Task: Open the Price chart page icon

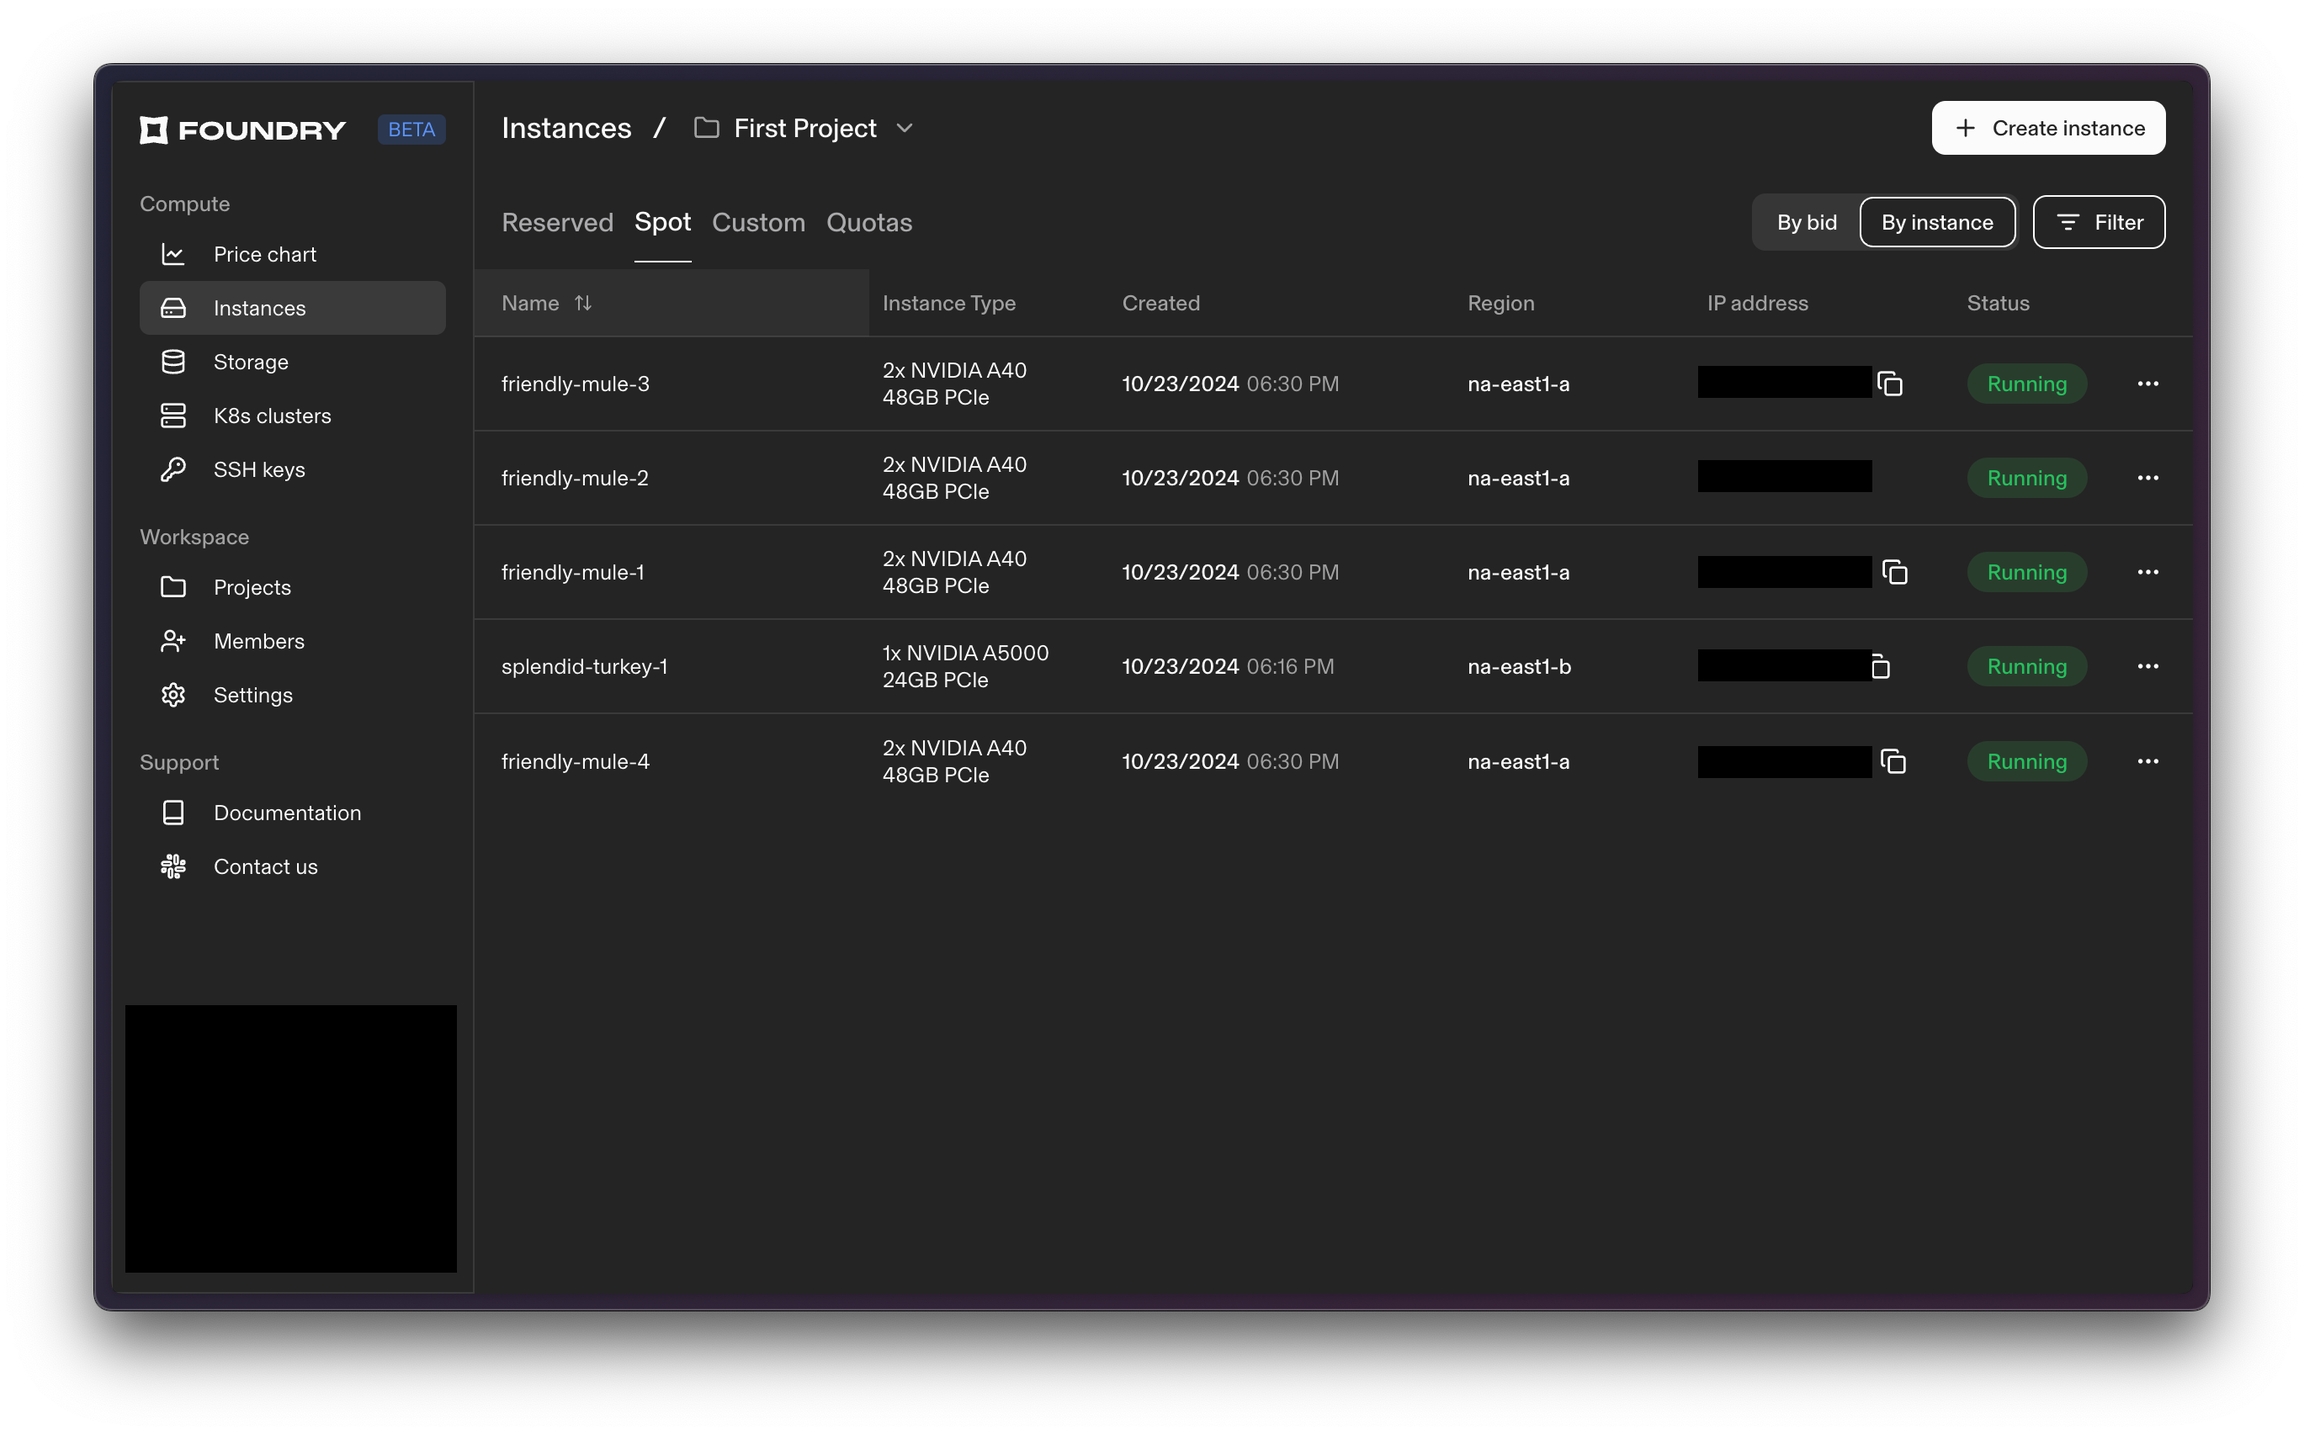Action: click(173, 254)
